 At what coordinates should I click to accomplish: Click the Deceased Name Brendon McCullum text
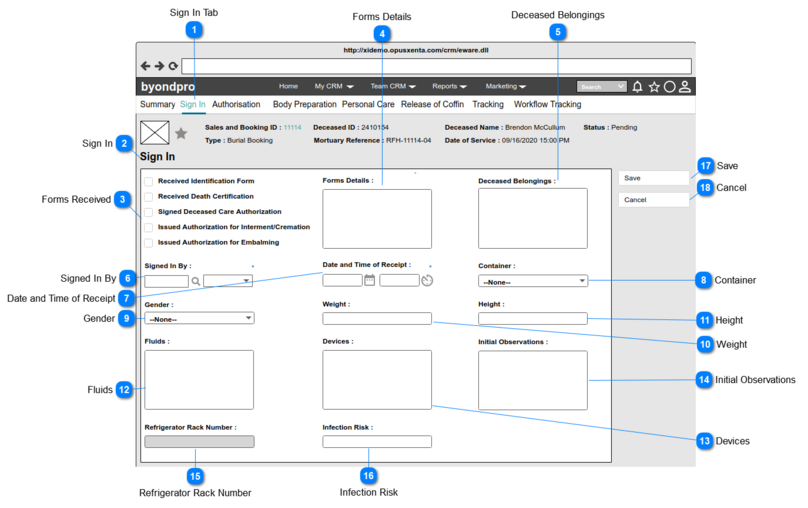505,128
